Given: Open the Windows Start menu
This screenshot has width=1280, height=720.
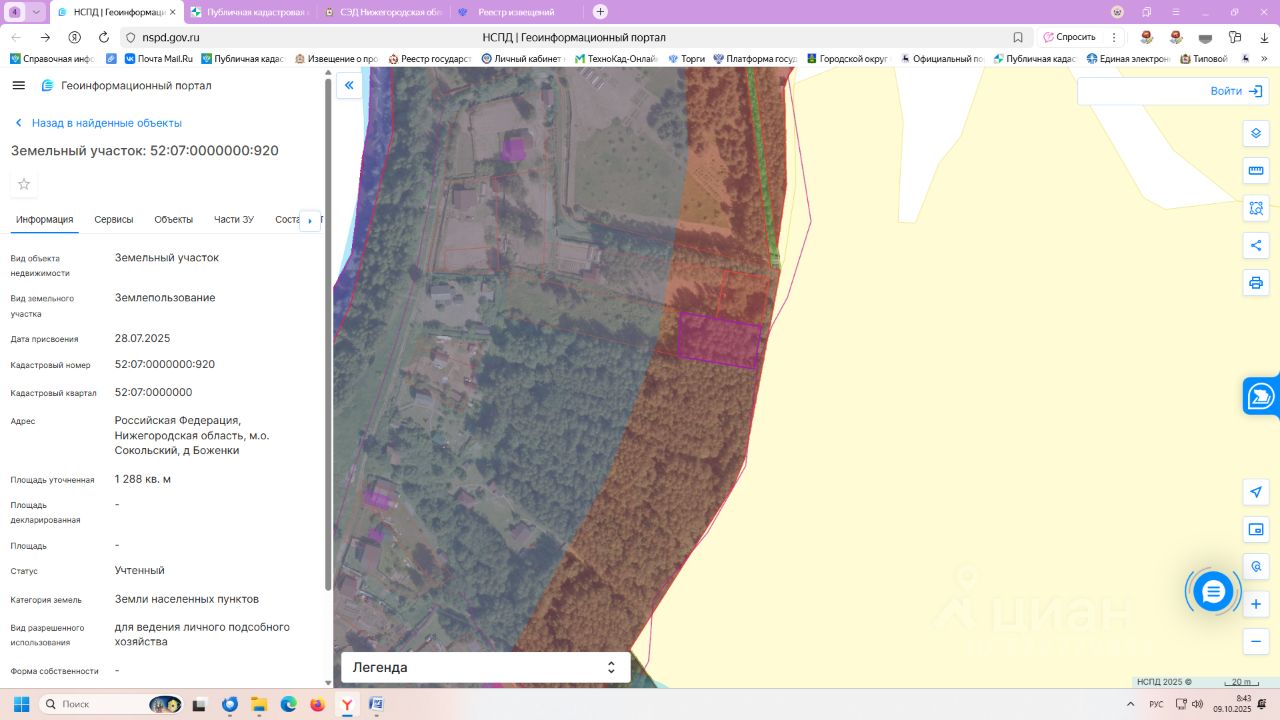Looking at the screenshot, I should [21, 704].
